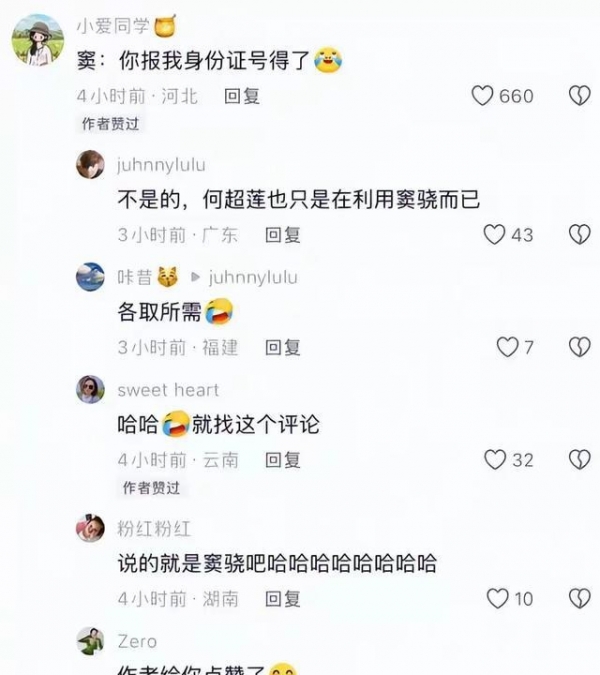Reply to 咔昔's comment from 福建

coord(283,347)
